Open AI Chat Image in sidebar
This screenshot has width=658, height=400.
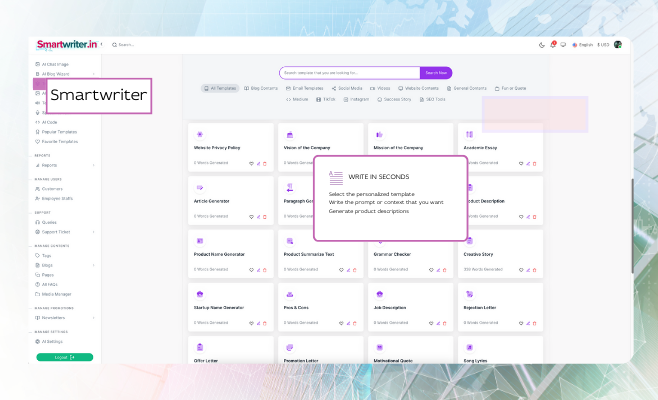(52, 64)
